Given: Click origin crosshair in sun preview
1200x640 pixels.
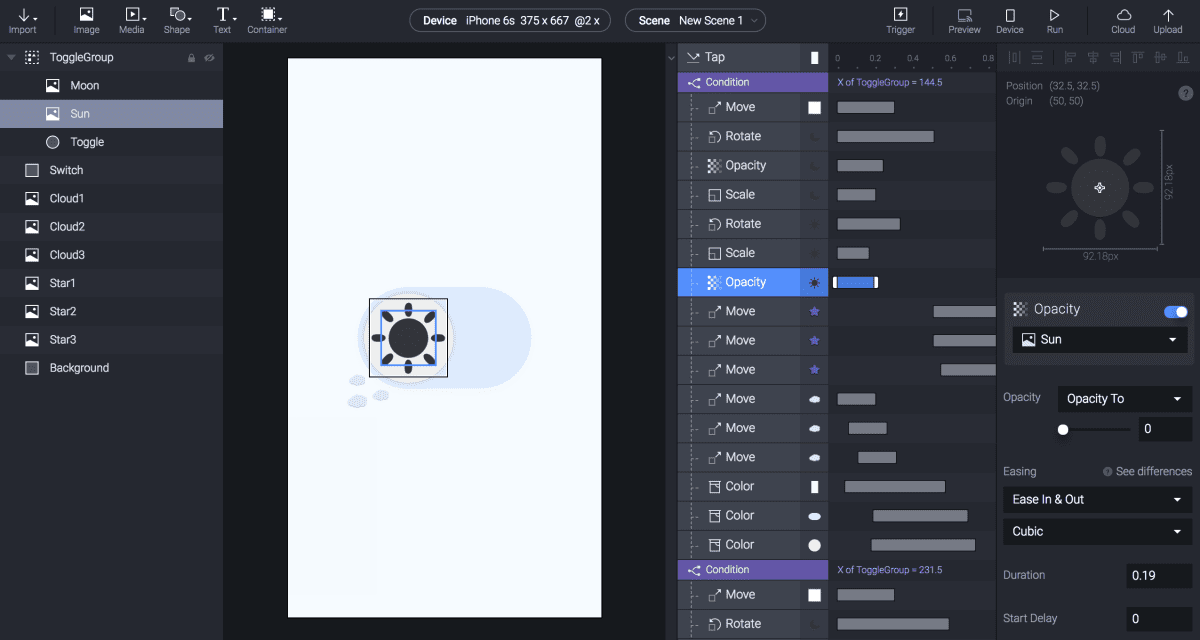Looking at the screenshot, I should (1099, 187).
